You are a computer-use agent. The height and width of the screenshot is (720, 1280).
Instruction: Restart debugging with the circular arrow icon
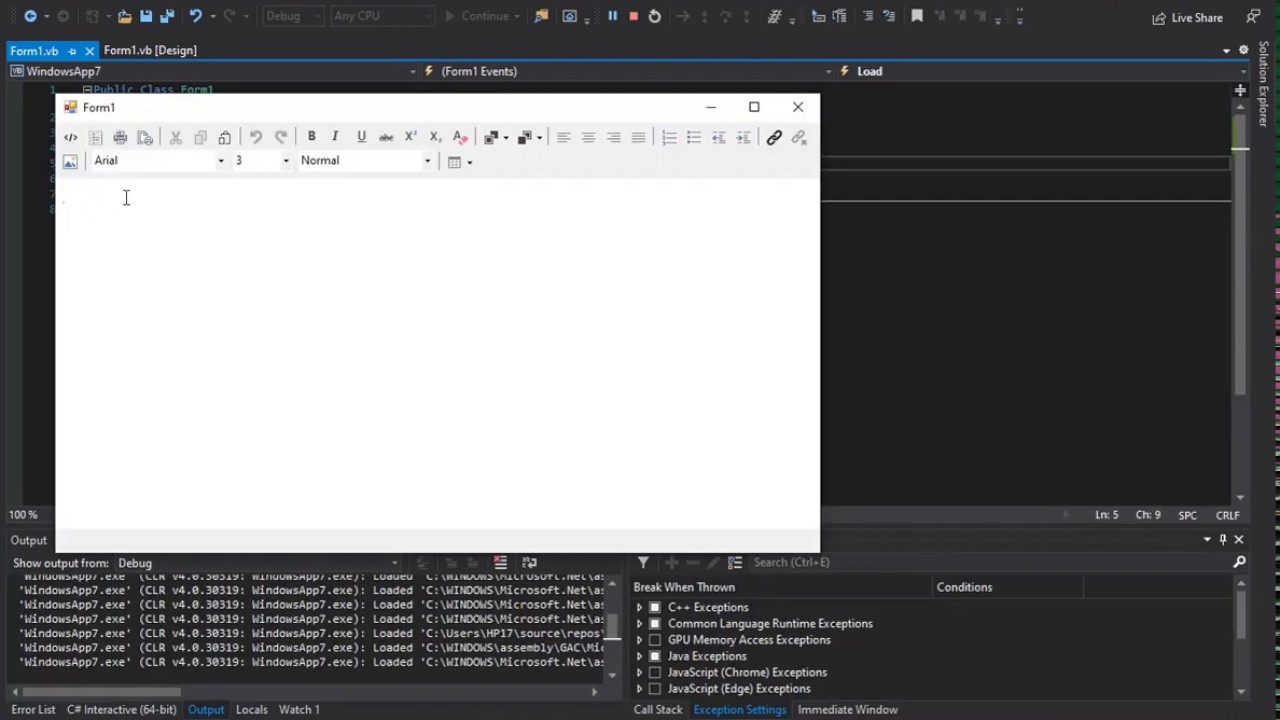(x=654, y=16)
